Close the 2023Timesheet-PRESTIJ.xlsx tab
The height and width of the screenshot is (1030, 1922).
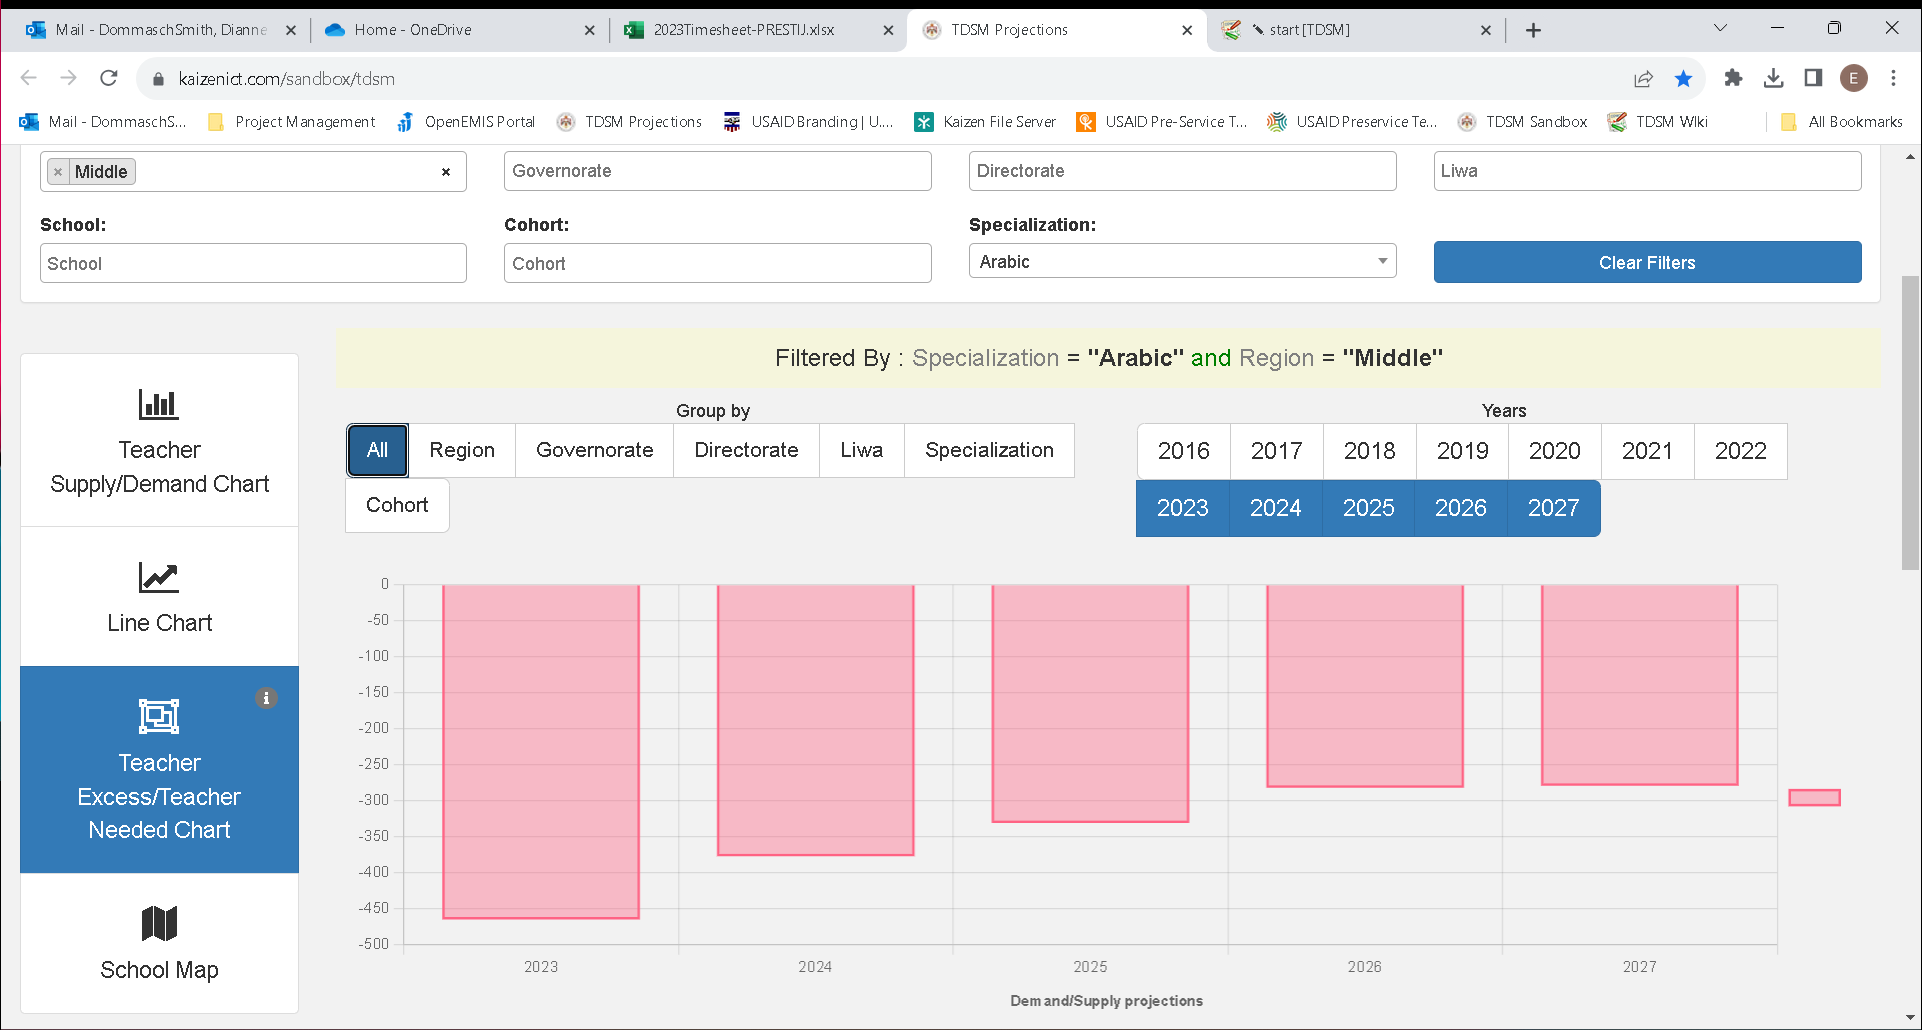(x=888, y=30)
